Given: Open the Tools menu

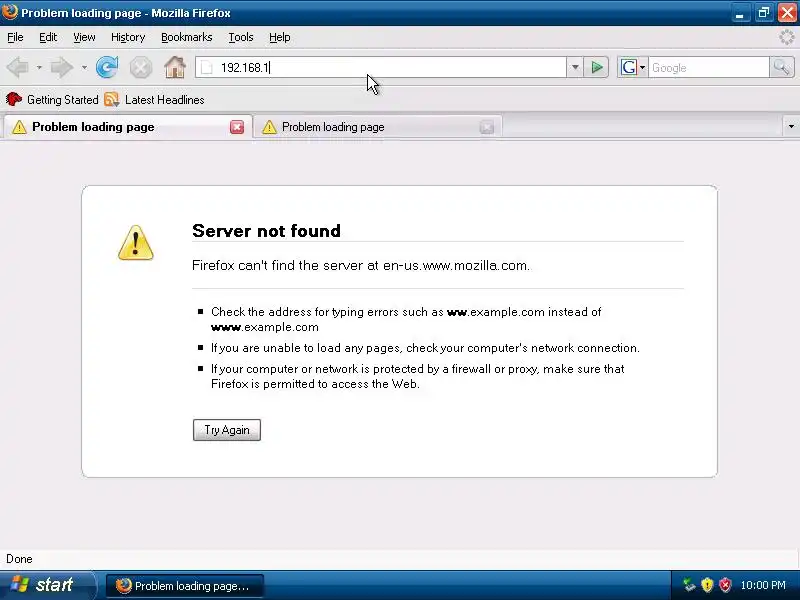Looking at the screenshot, I should click(241, 37).
